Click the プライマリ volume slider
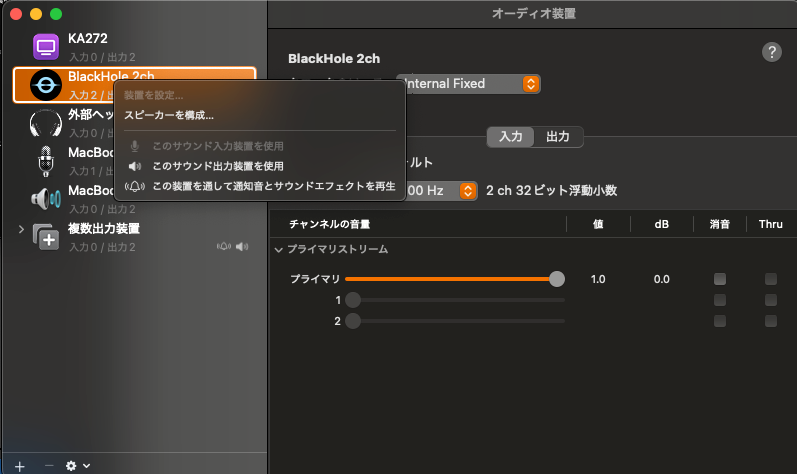This screenshot has height=474, width=797. [x=455, y=279]
